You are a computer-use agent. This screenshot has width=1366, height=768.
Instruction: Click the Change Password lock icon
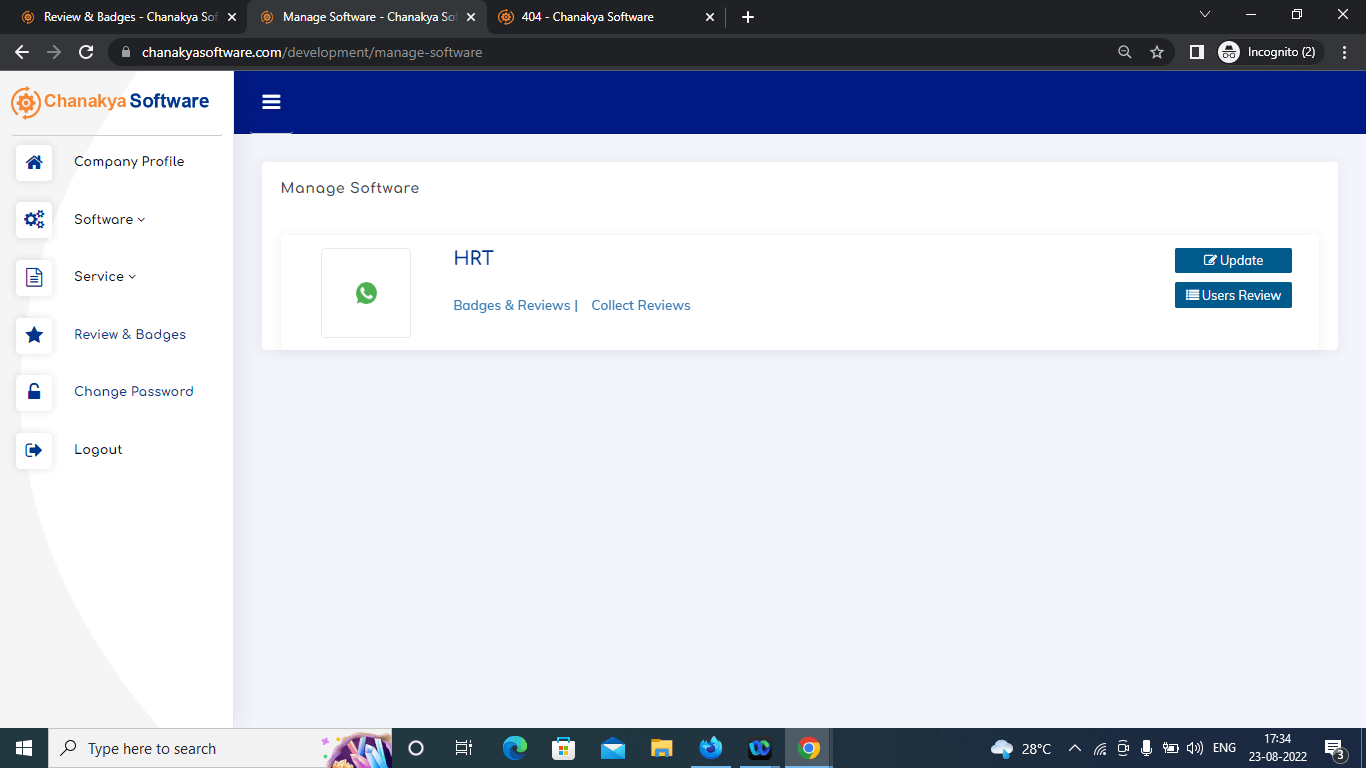pos(34,392)
